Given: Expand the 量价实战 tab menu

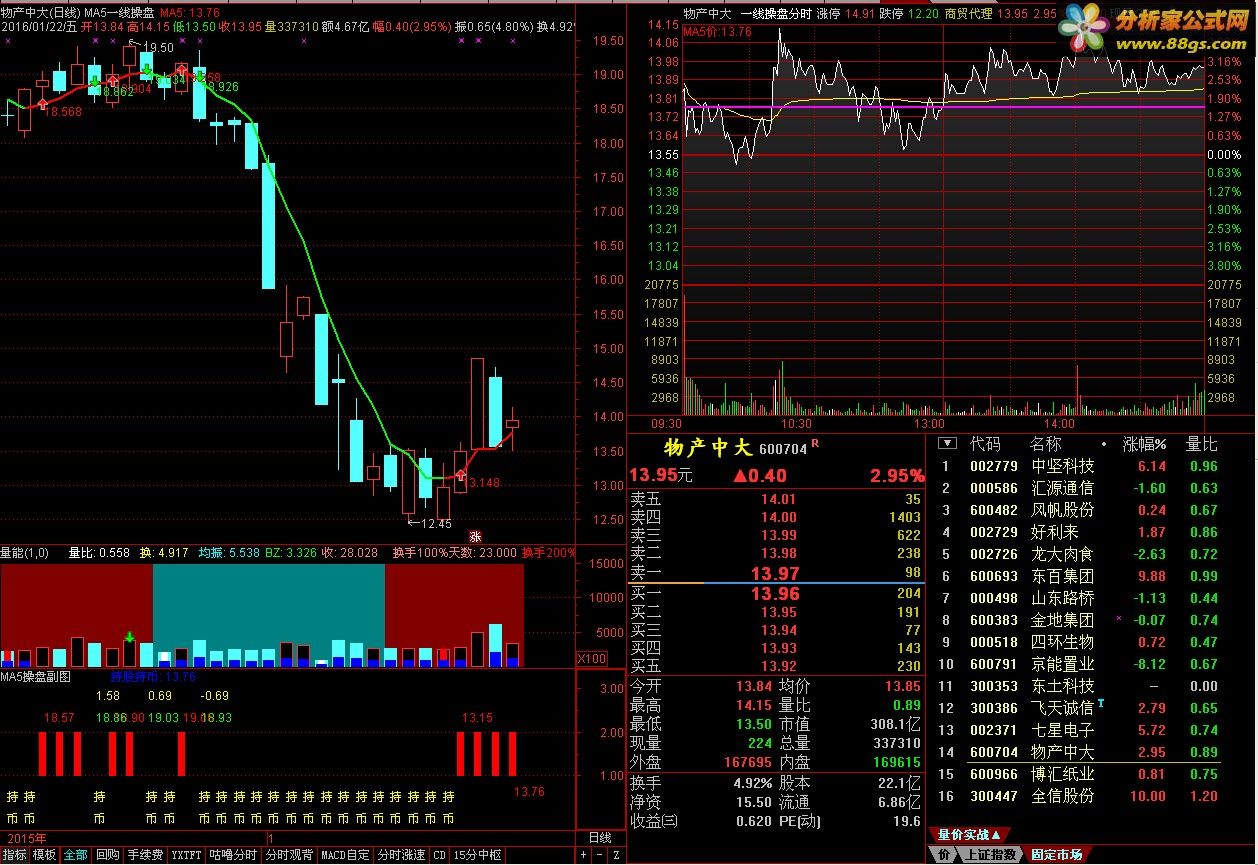Looking at the screenshot, I should (x=969, y=834).
